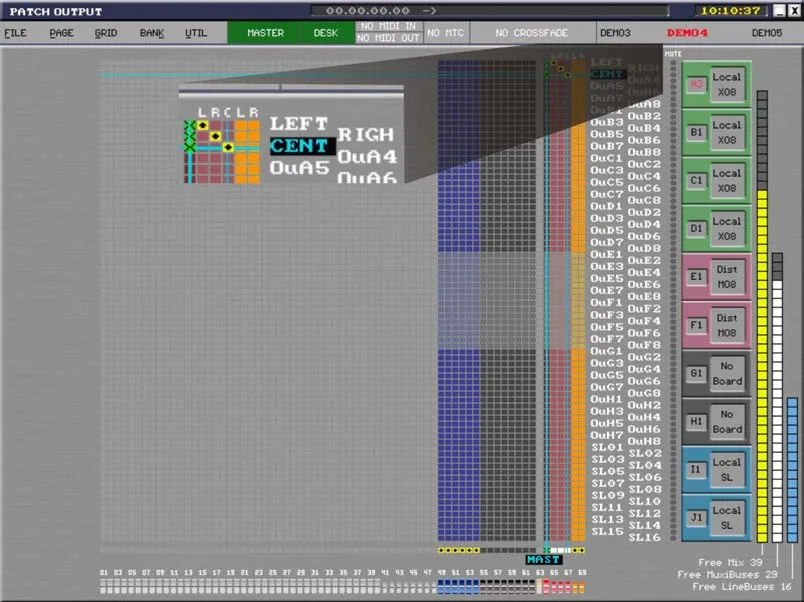Screen dimensions: 804x602
Task: Click the Local XO8 card for slot A3
Action: [x=727, y=85]
